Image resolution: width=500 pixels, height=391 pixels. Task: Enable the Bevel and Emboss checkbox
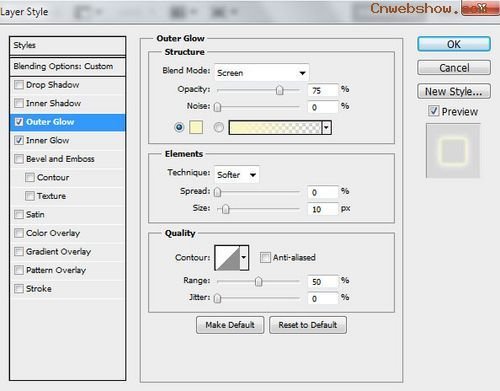point(19,159)
